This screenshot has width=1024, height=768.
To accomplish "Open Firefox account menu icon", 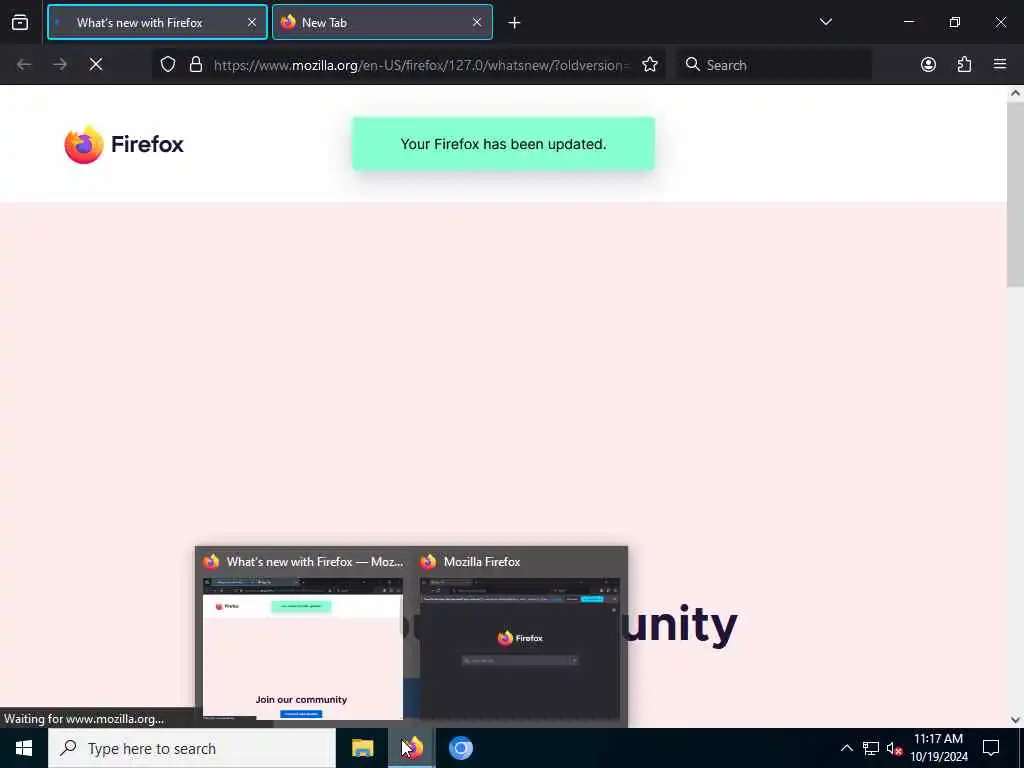I will tap(928, 65).
